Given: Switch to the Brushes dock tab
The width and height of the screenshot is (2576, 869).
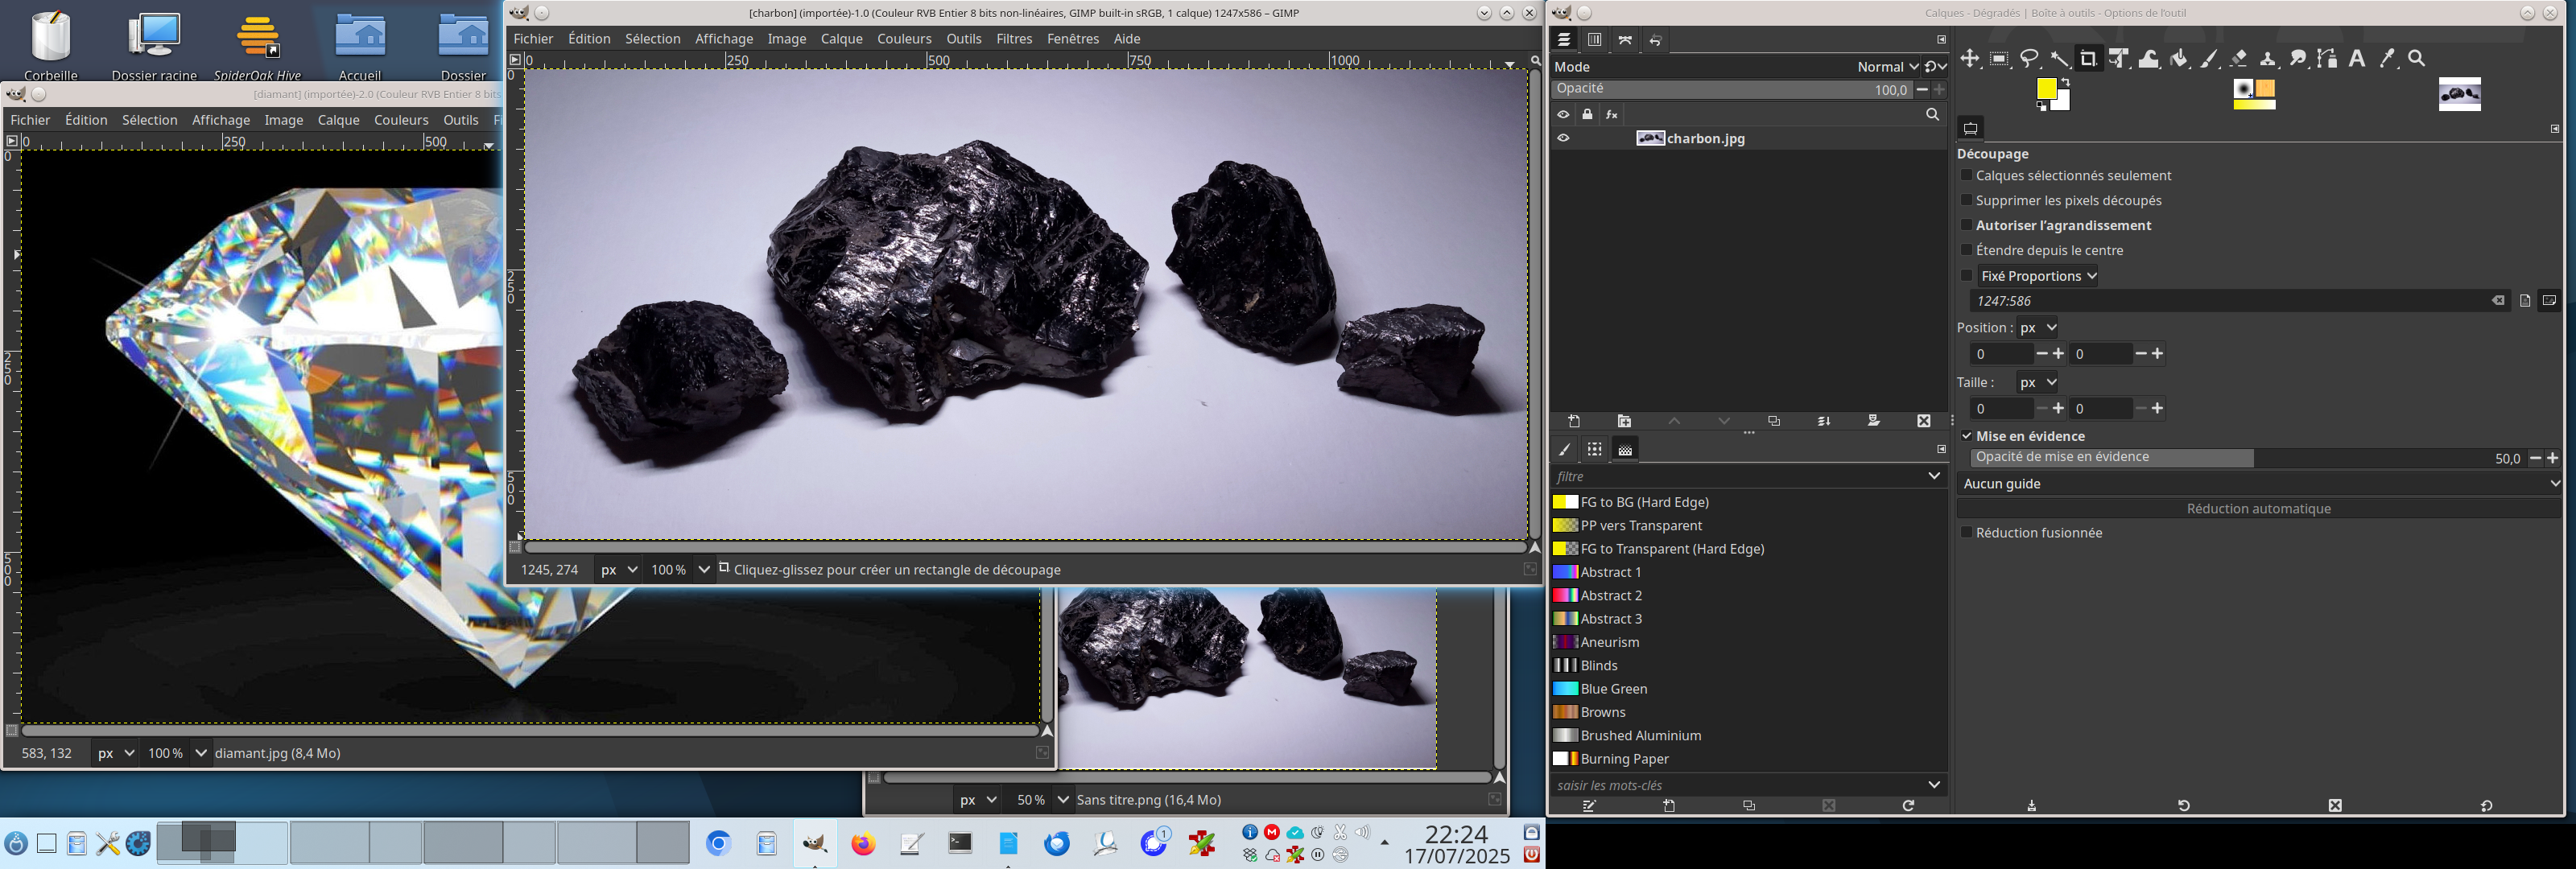Looking at the screenshot, I should (x=1565, y=450).
